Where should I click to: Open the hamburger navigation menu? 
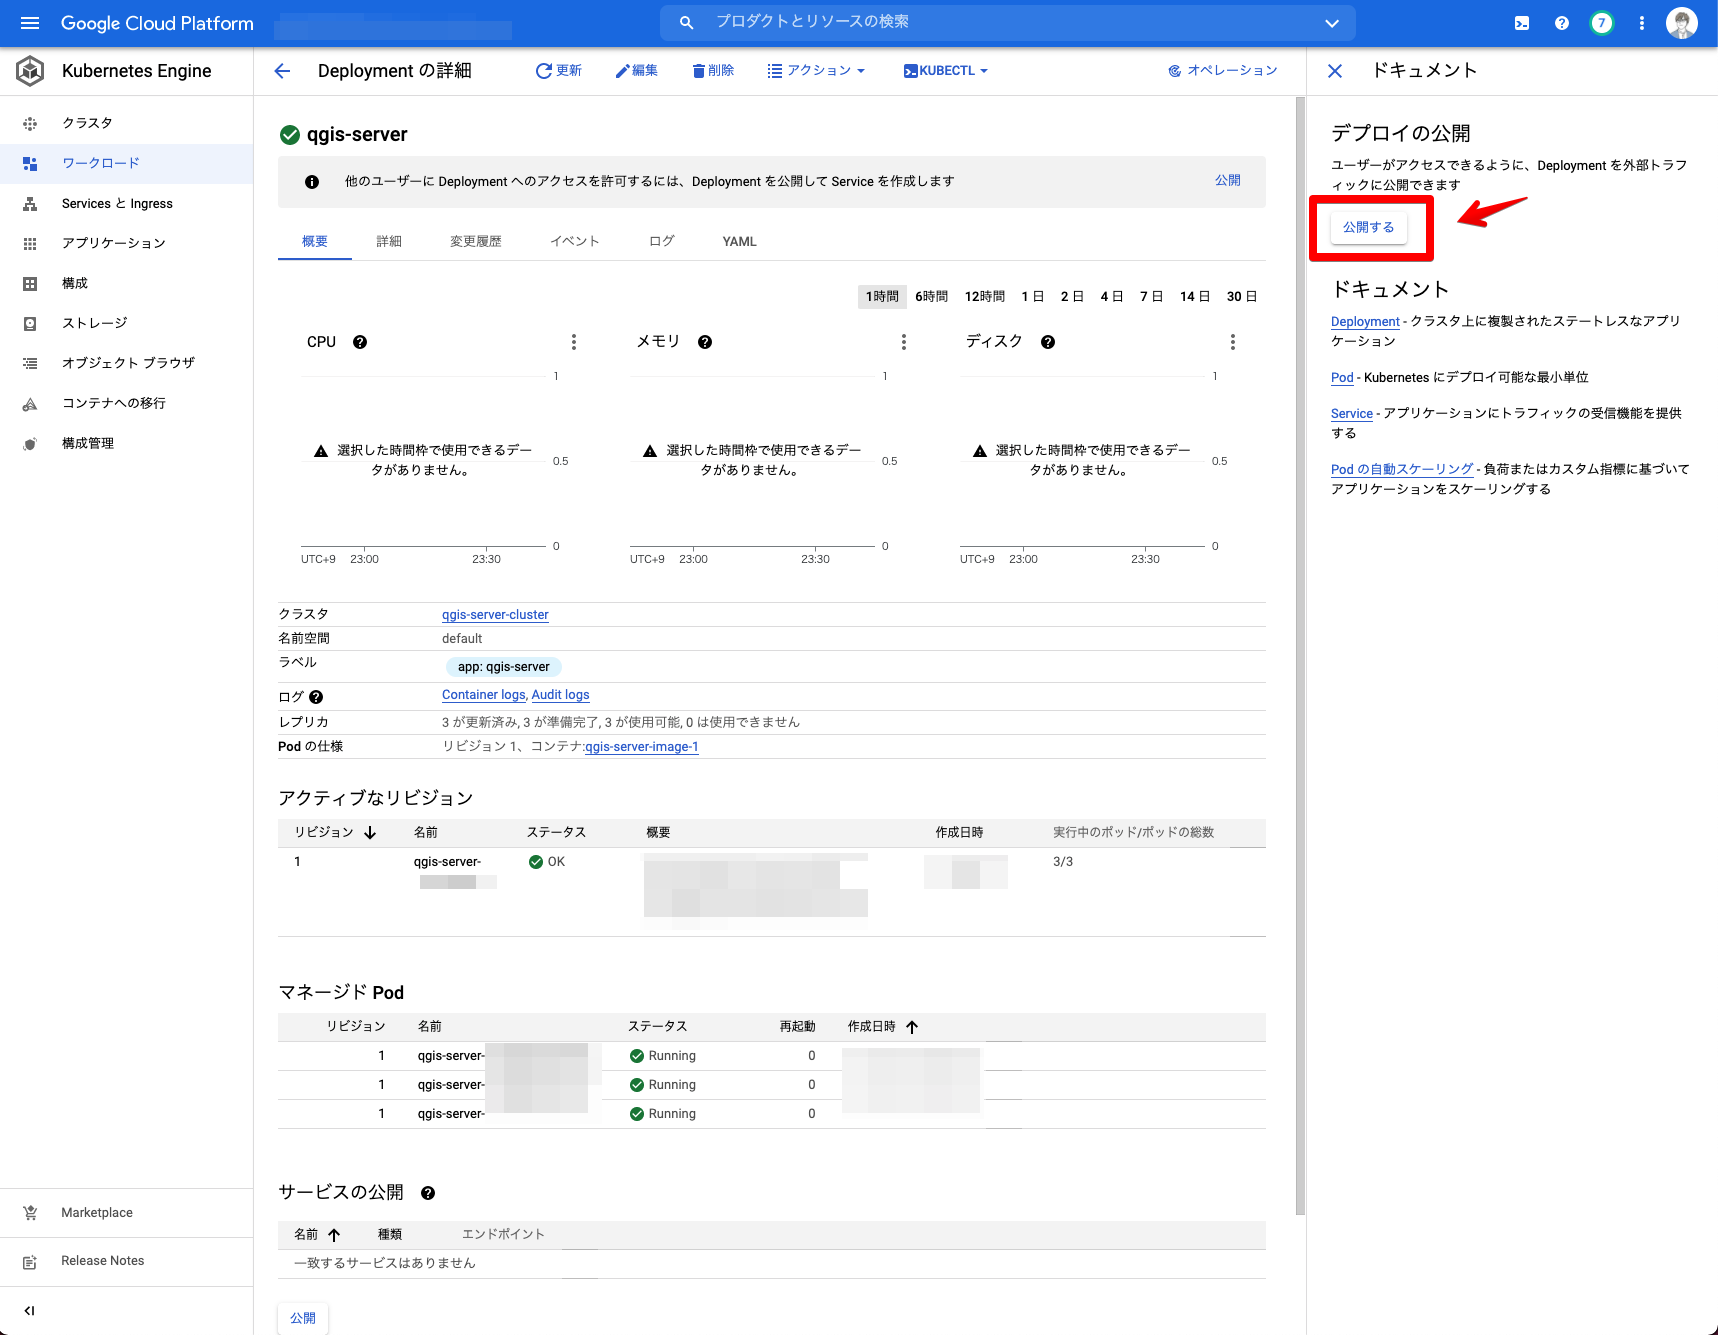[30, 23]
